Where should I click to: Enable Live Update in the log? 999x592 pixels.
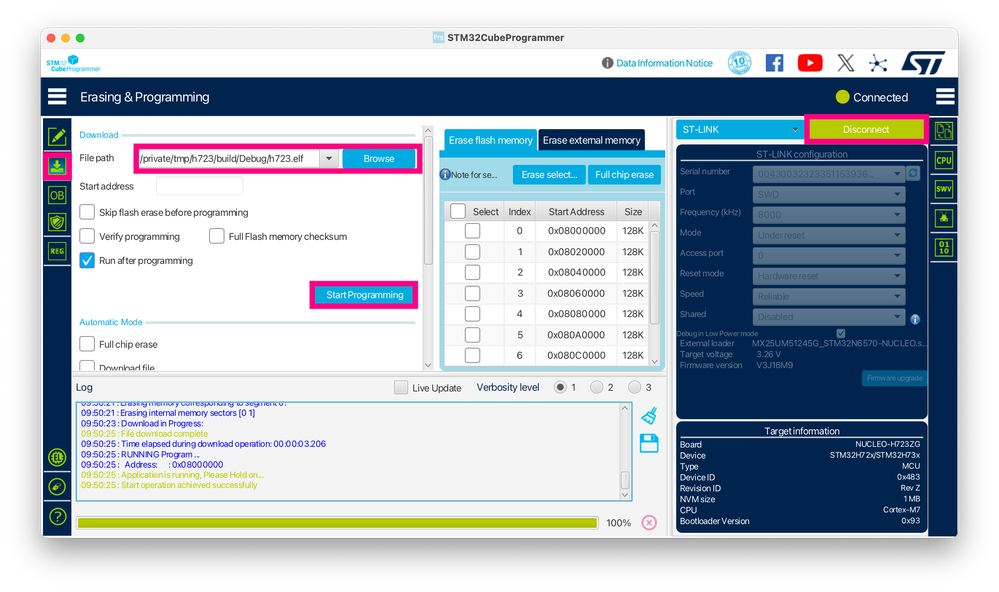[x=401, y=387]
